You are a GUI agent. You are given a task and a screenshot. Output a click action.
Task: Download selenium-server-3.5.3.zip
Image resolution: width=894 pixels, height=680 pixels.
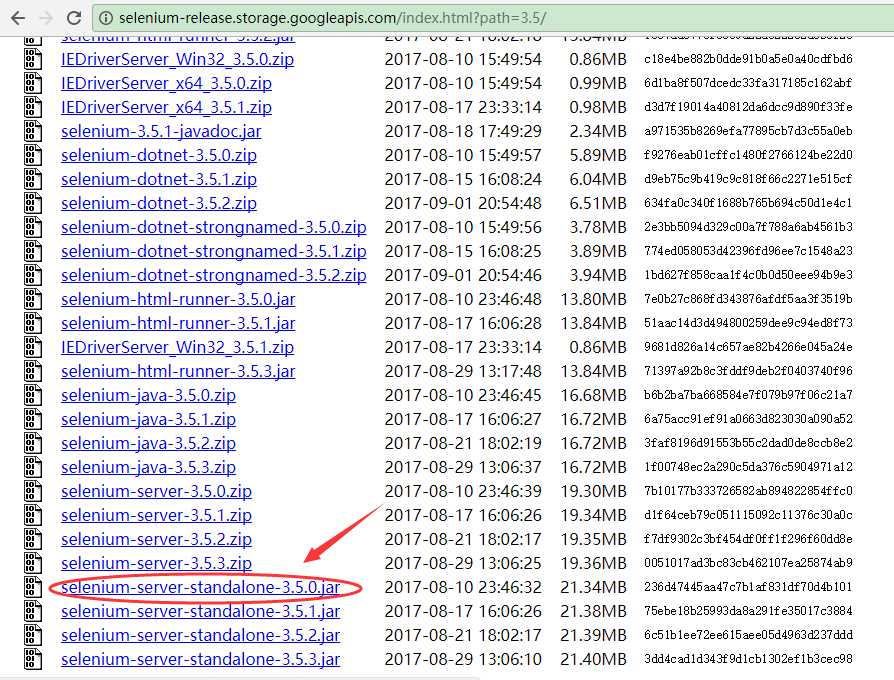156,563
